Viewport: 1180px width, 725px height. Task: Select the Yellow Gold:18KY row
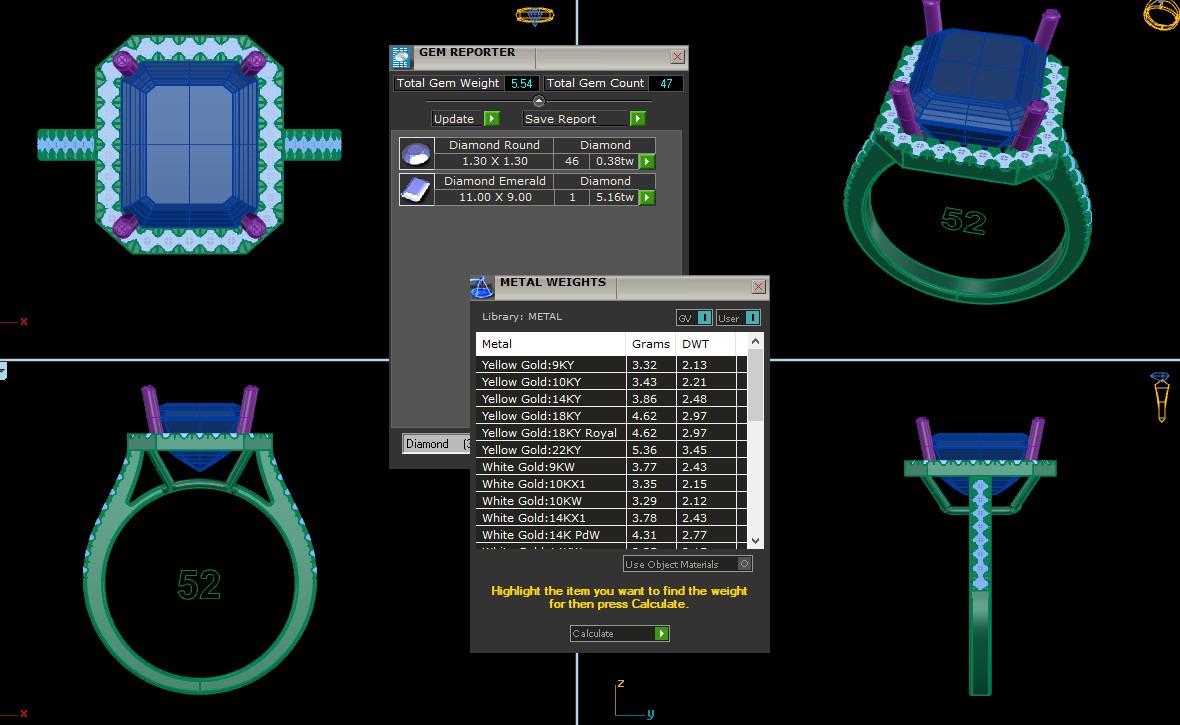(x=550, y=416)
